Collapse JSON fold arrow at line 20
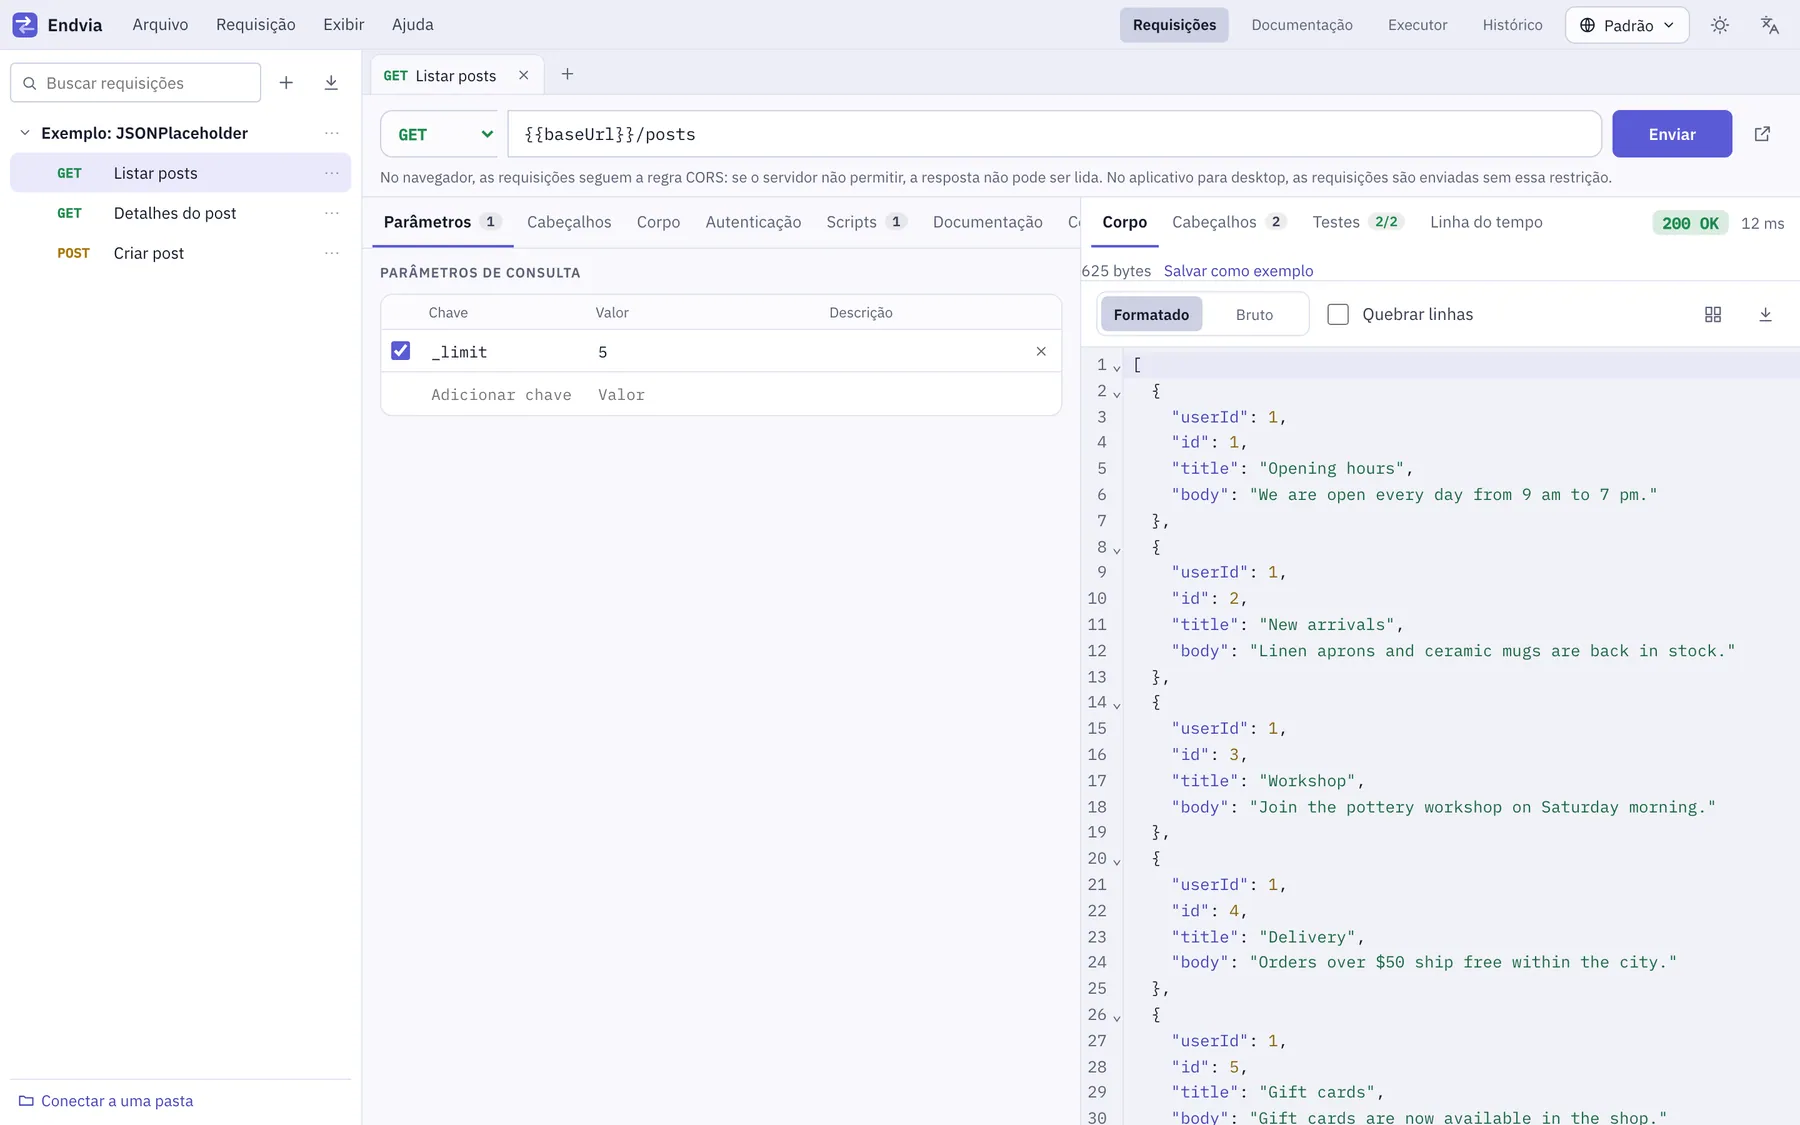This screenshot has width=1800, height=1125. [1117, 861]
